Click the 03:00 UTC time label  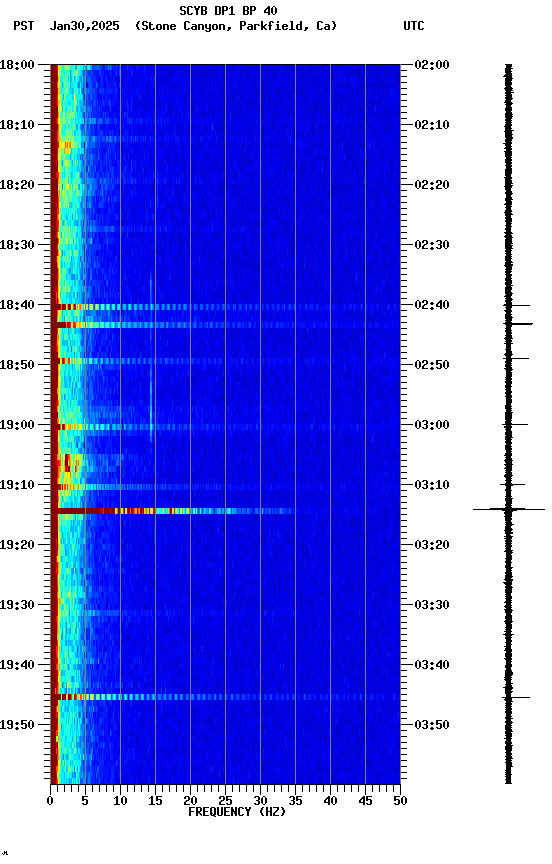432,425
